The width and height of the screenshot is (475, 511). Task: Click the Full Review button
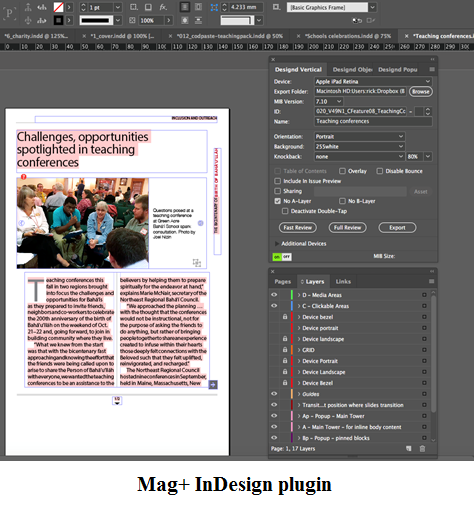coord(347,228)
